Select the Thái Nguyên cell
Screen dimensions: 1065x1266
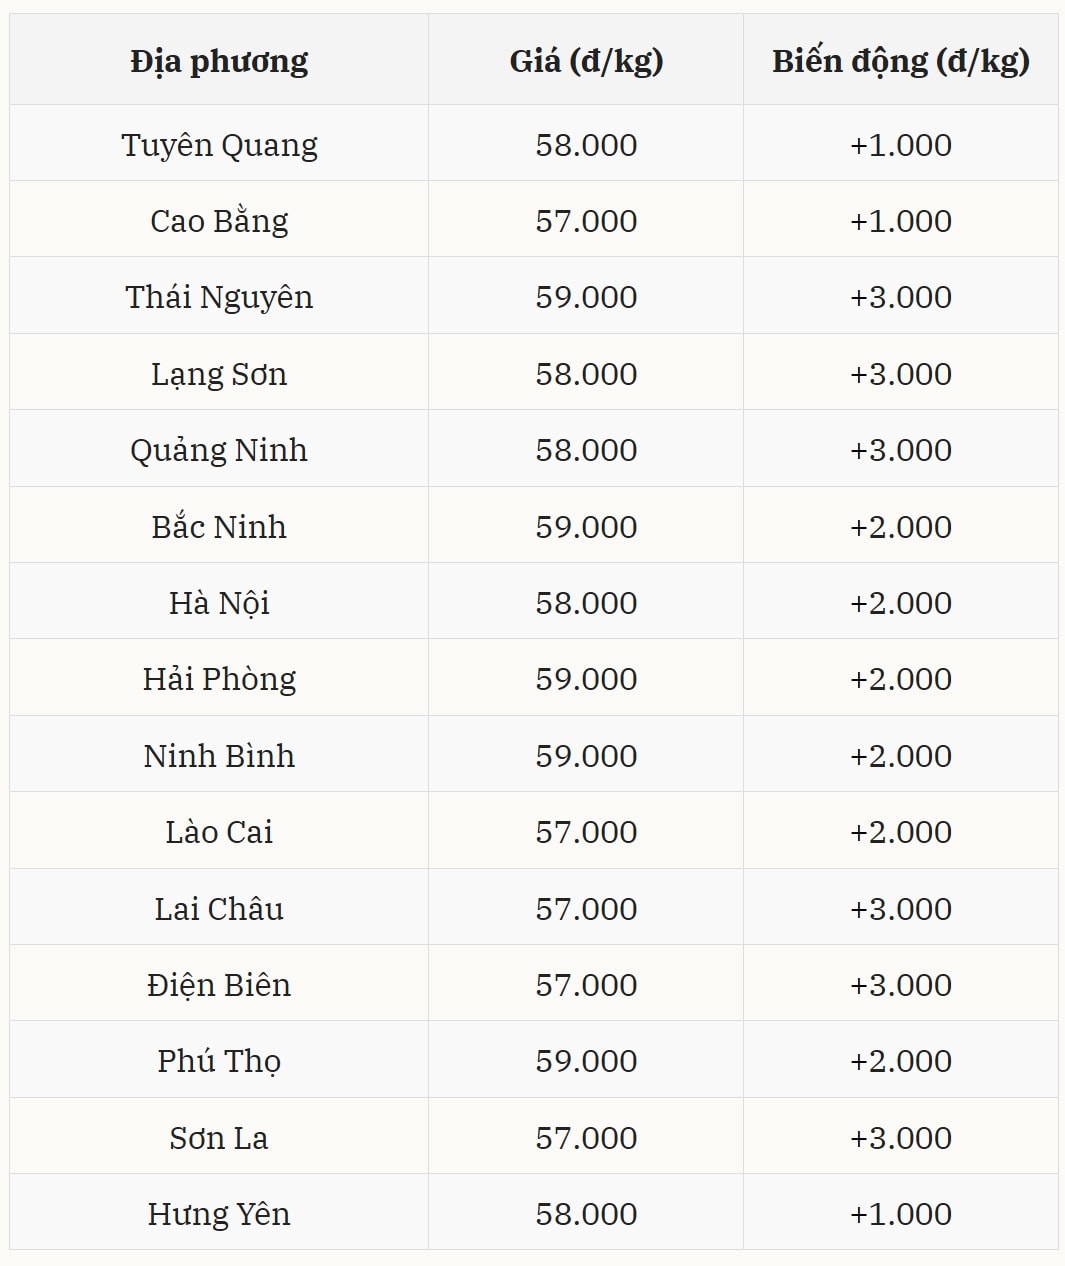pyautogui.click(x=219, y=297)
